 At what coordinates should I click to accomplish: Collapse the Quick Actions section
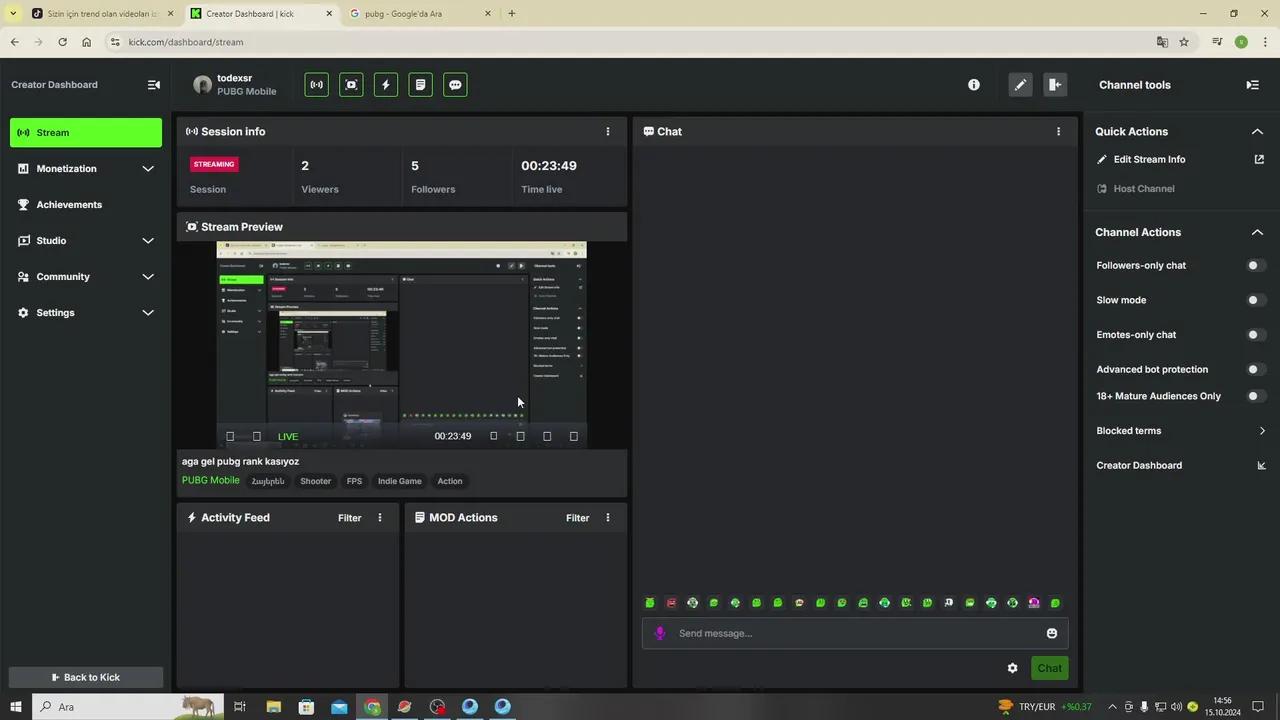tap(1257, 132)
